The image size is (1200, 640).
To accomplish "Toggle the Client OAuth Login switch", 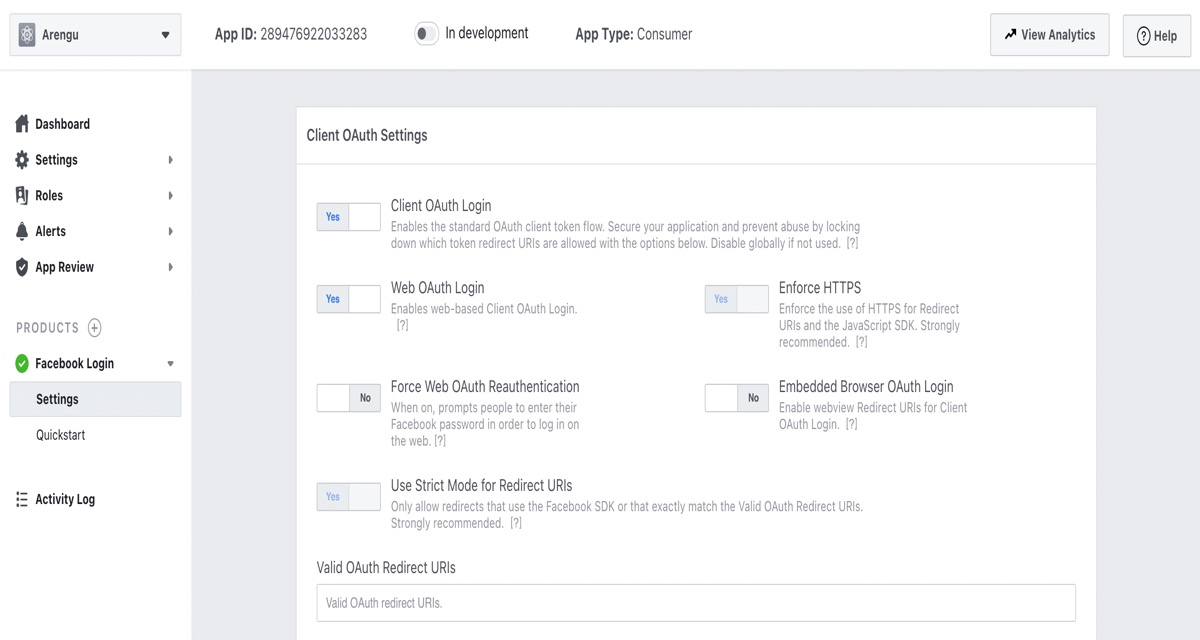I will (x=348, y=217).
